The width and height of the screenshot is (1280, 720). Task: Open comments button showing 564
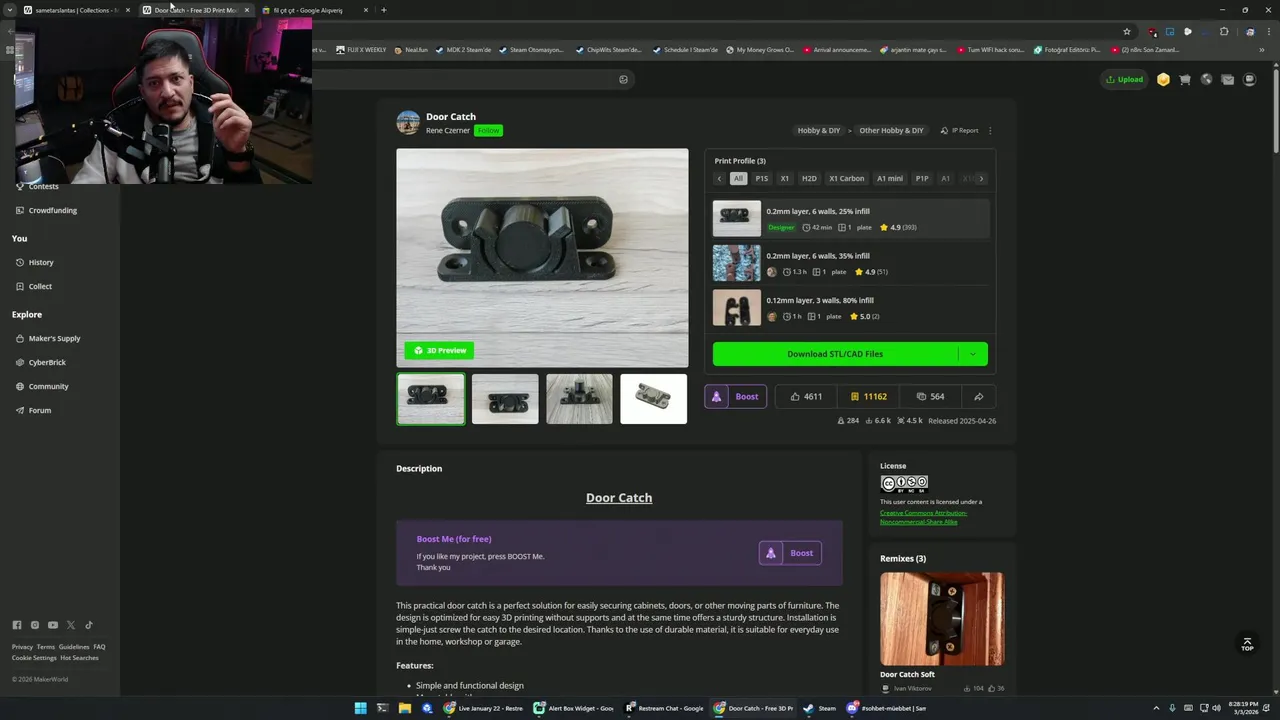tap(930, 396)
